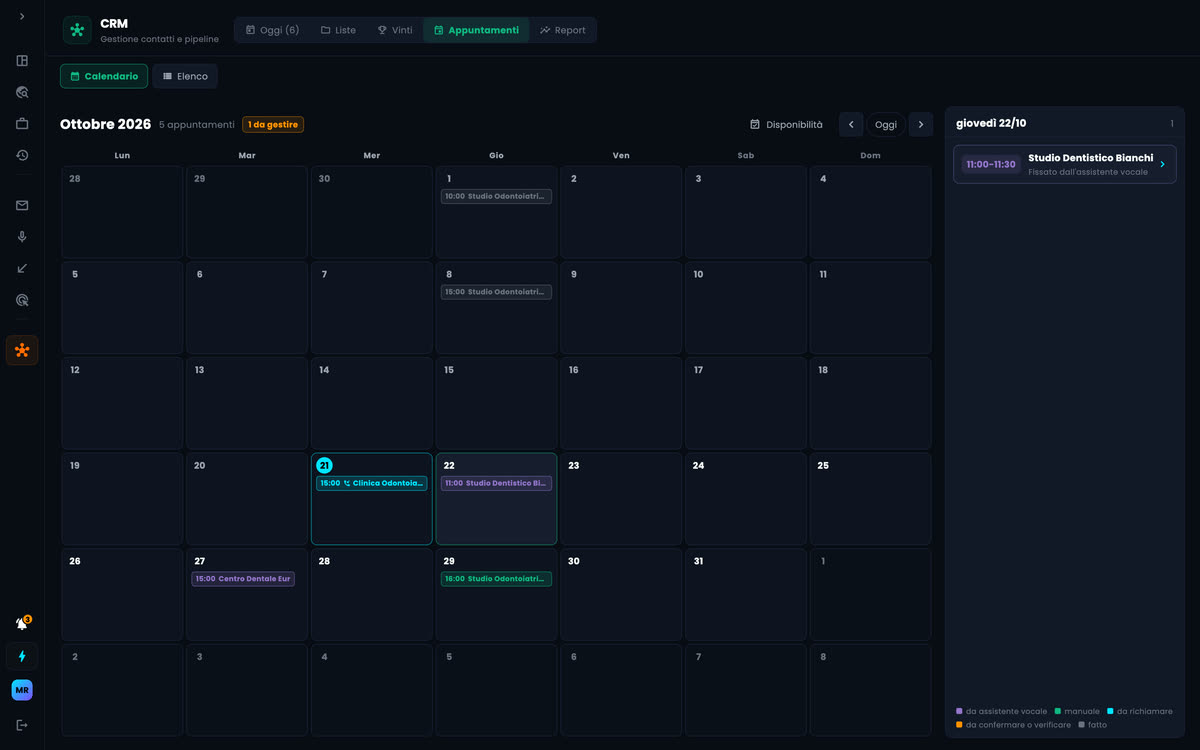1200x750 pixels.
Task: Click the '5 appuntamenti' count text
Action: 197,125
